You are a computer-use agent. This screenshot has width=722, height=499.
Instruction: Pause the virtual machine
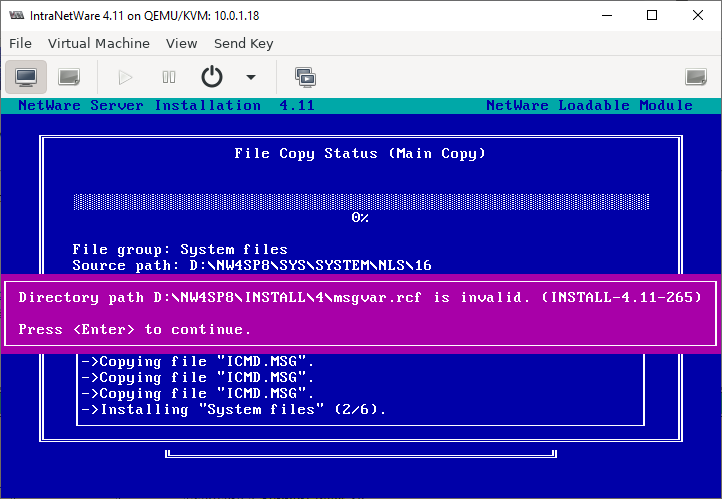(169, 77)
